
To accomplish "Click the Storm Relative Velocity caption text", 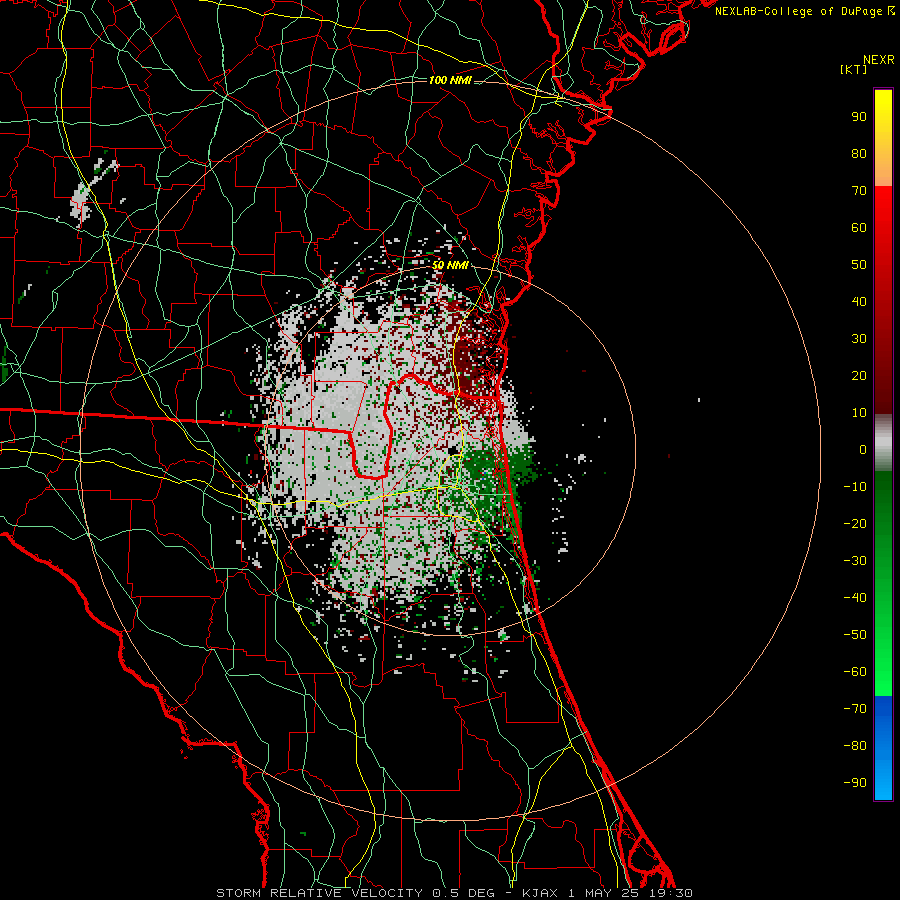I will click(454, 893).
